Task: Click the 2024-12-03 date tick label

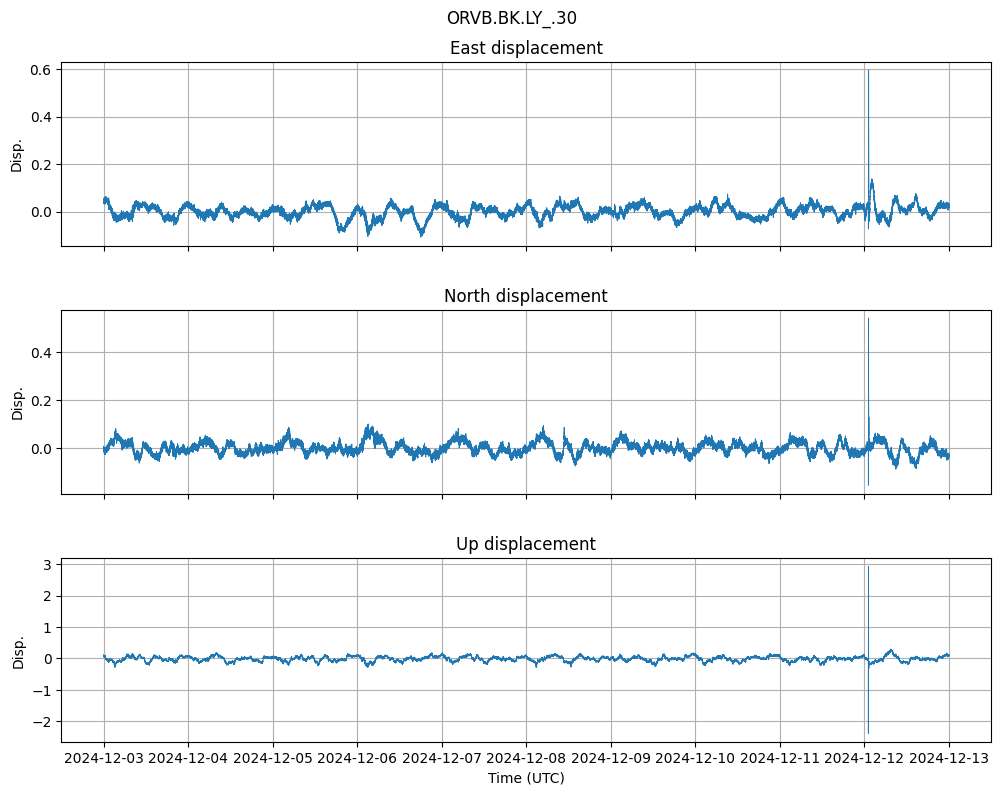Action: click(x=104, y=759)
